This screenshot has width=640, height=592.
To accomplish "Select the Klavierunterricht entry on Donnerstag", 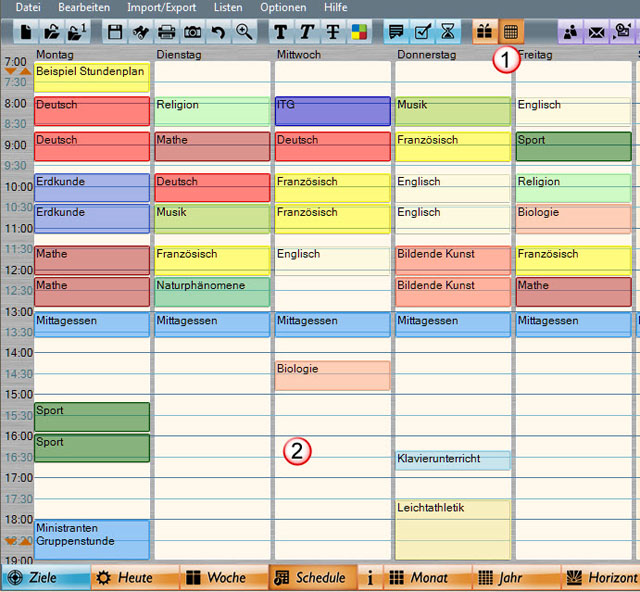I will pyautogui.click(x=452, y=460).
